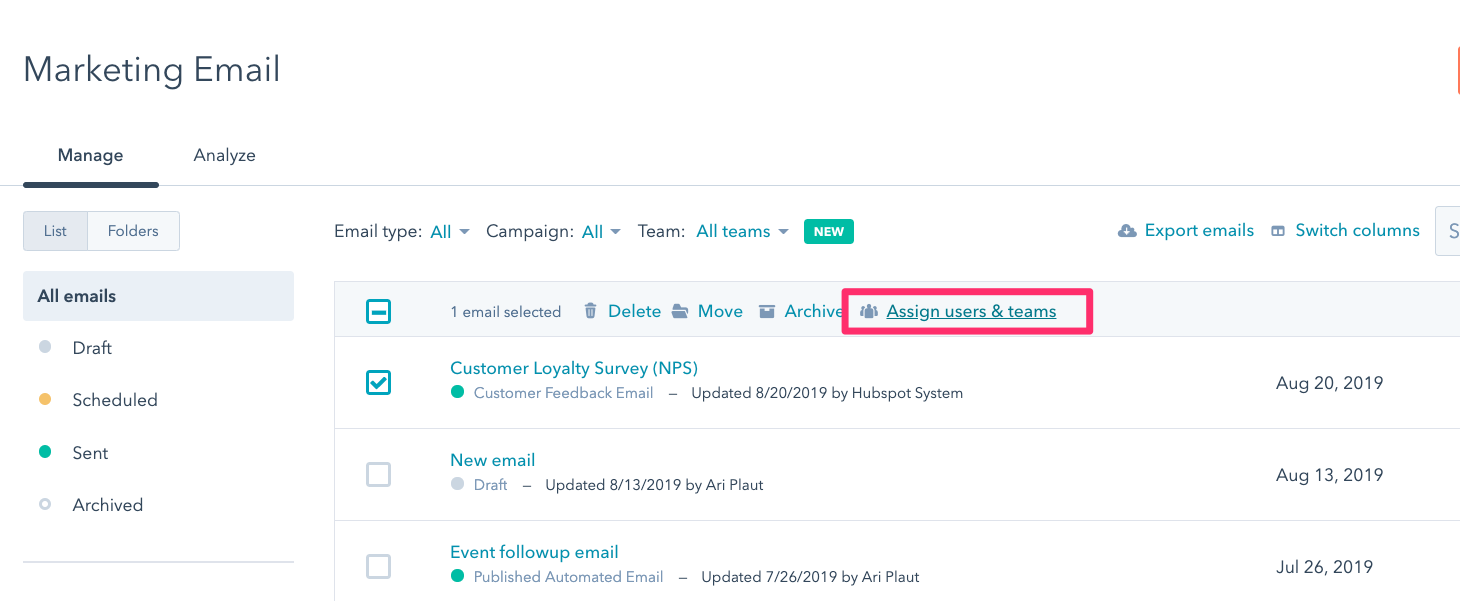Viewport: 1460px width, 601px height.
Task: Open the Team All teams dropdown
Action: [743, 232]
